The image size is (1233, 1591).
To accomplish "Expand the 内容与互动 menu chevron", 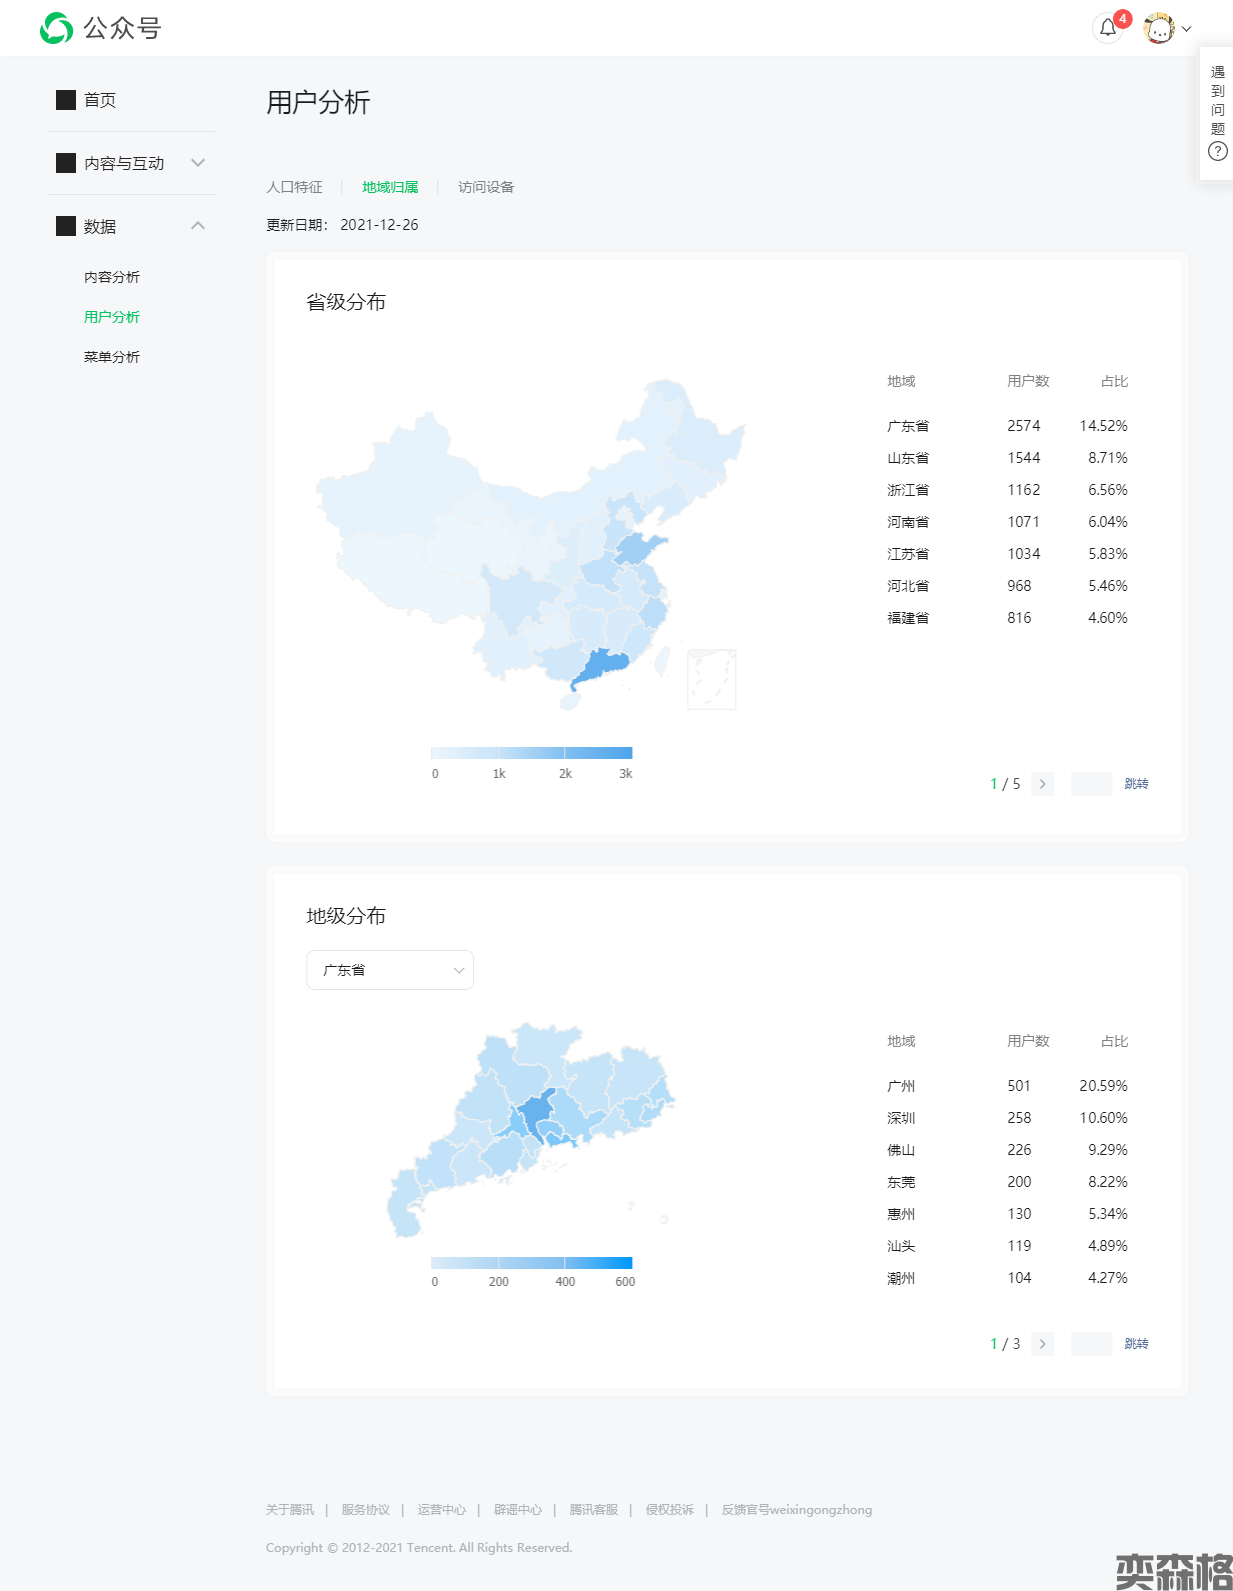I will pos(198,163).
